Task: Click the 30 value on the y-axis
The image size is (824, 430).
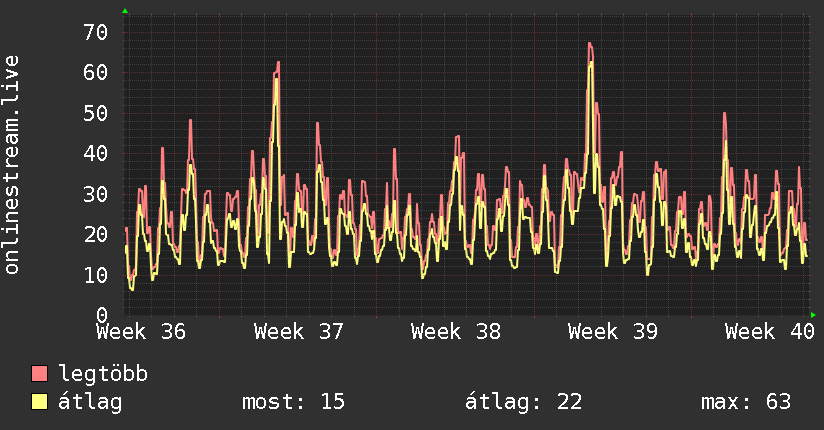Action: tap(96, 194)
